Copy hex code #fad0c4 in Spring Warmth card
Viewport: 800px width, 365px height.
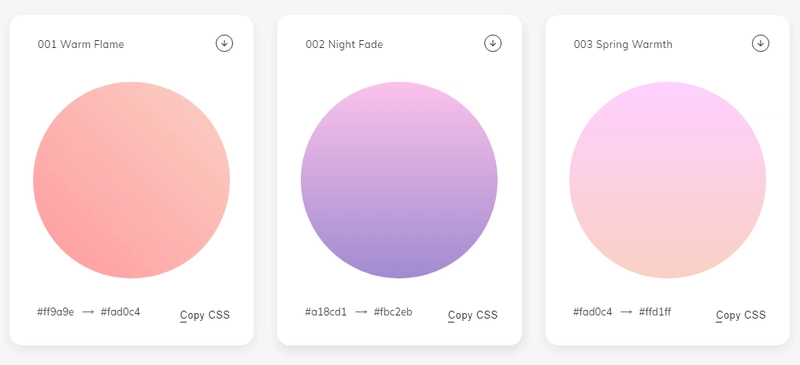point(592,312)
